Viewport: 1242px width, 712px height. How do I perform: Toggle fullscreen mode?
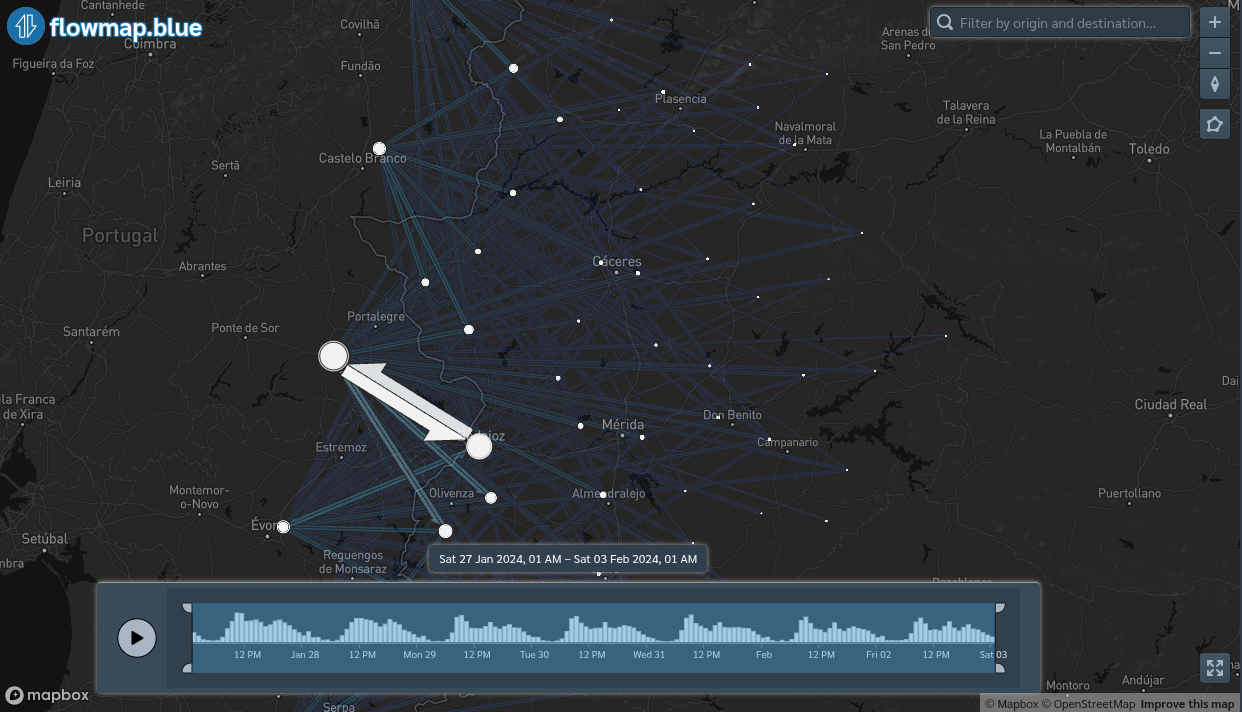[1215, 668]
